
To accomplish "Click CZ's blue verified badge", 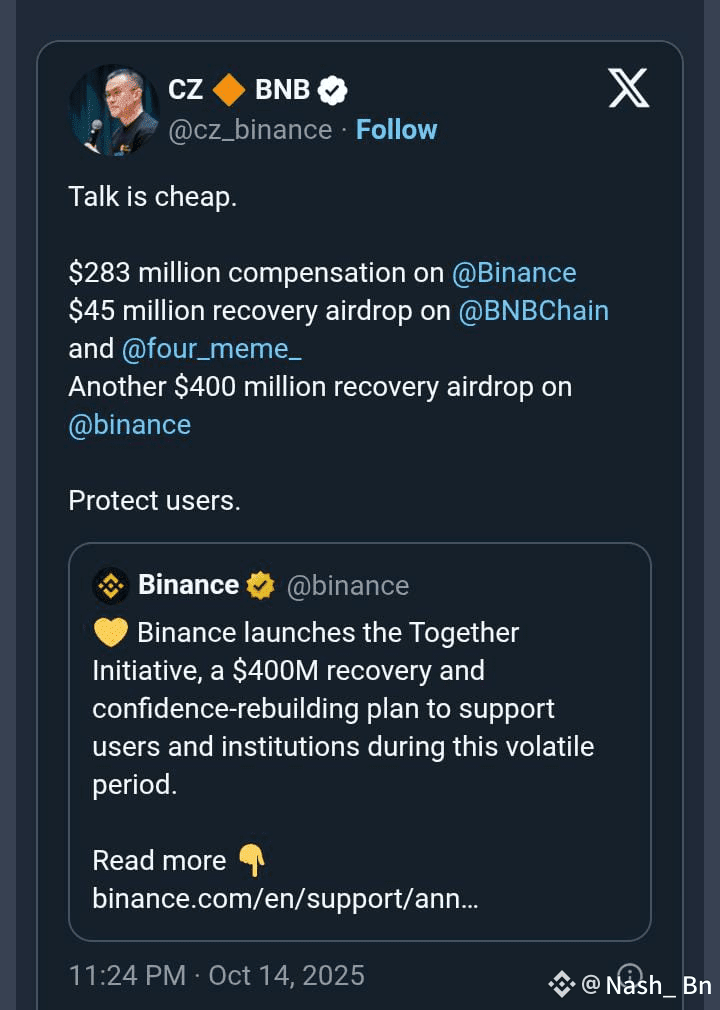I will point(333,91).
